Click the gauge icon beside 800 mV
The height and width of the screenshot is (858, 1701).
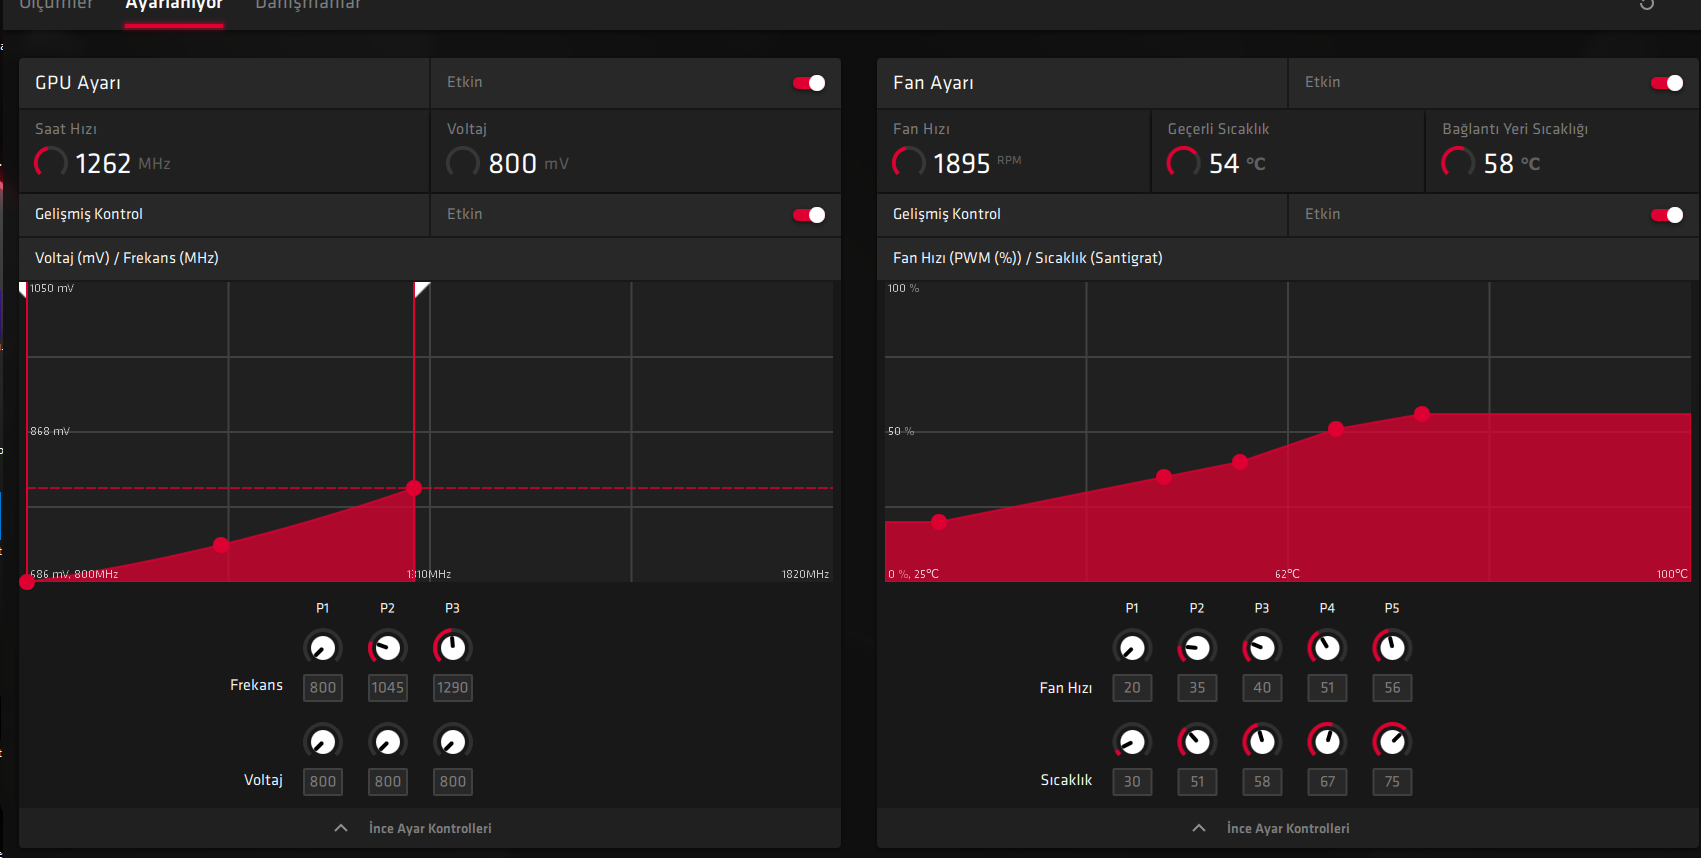click(x=463, y=162)
